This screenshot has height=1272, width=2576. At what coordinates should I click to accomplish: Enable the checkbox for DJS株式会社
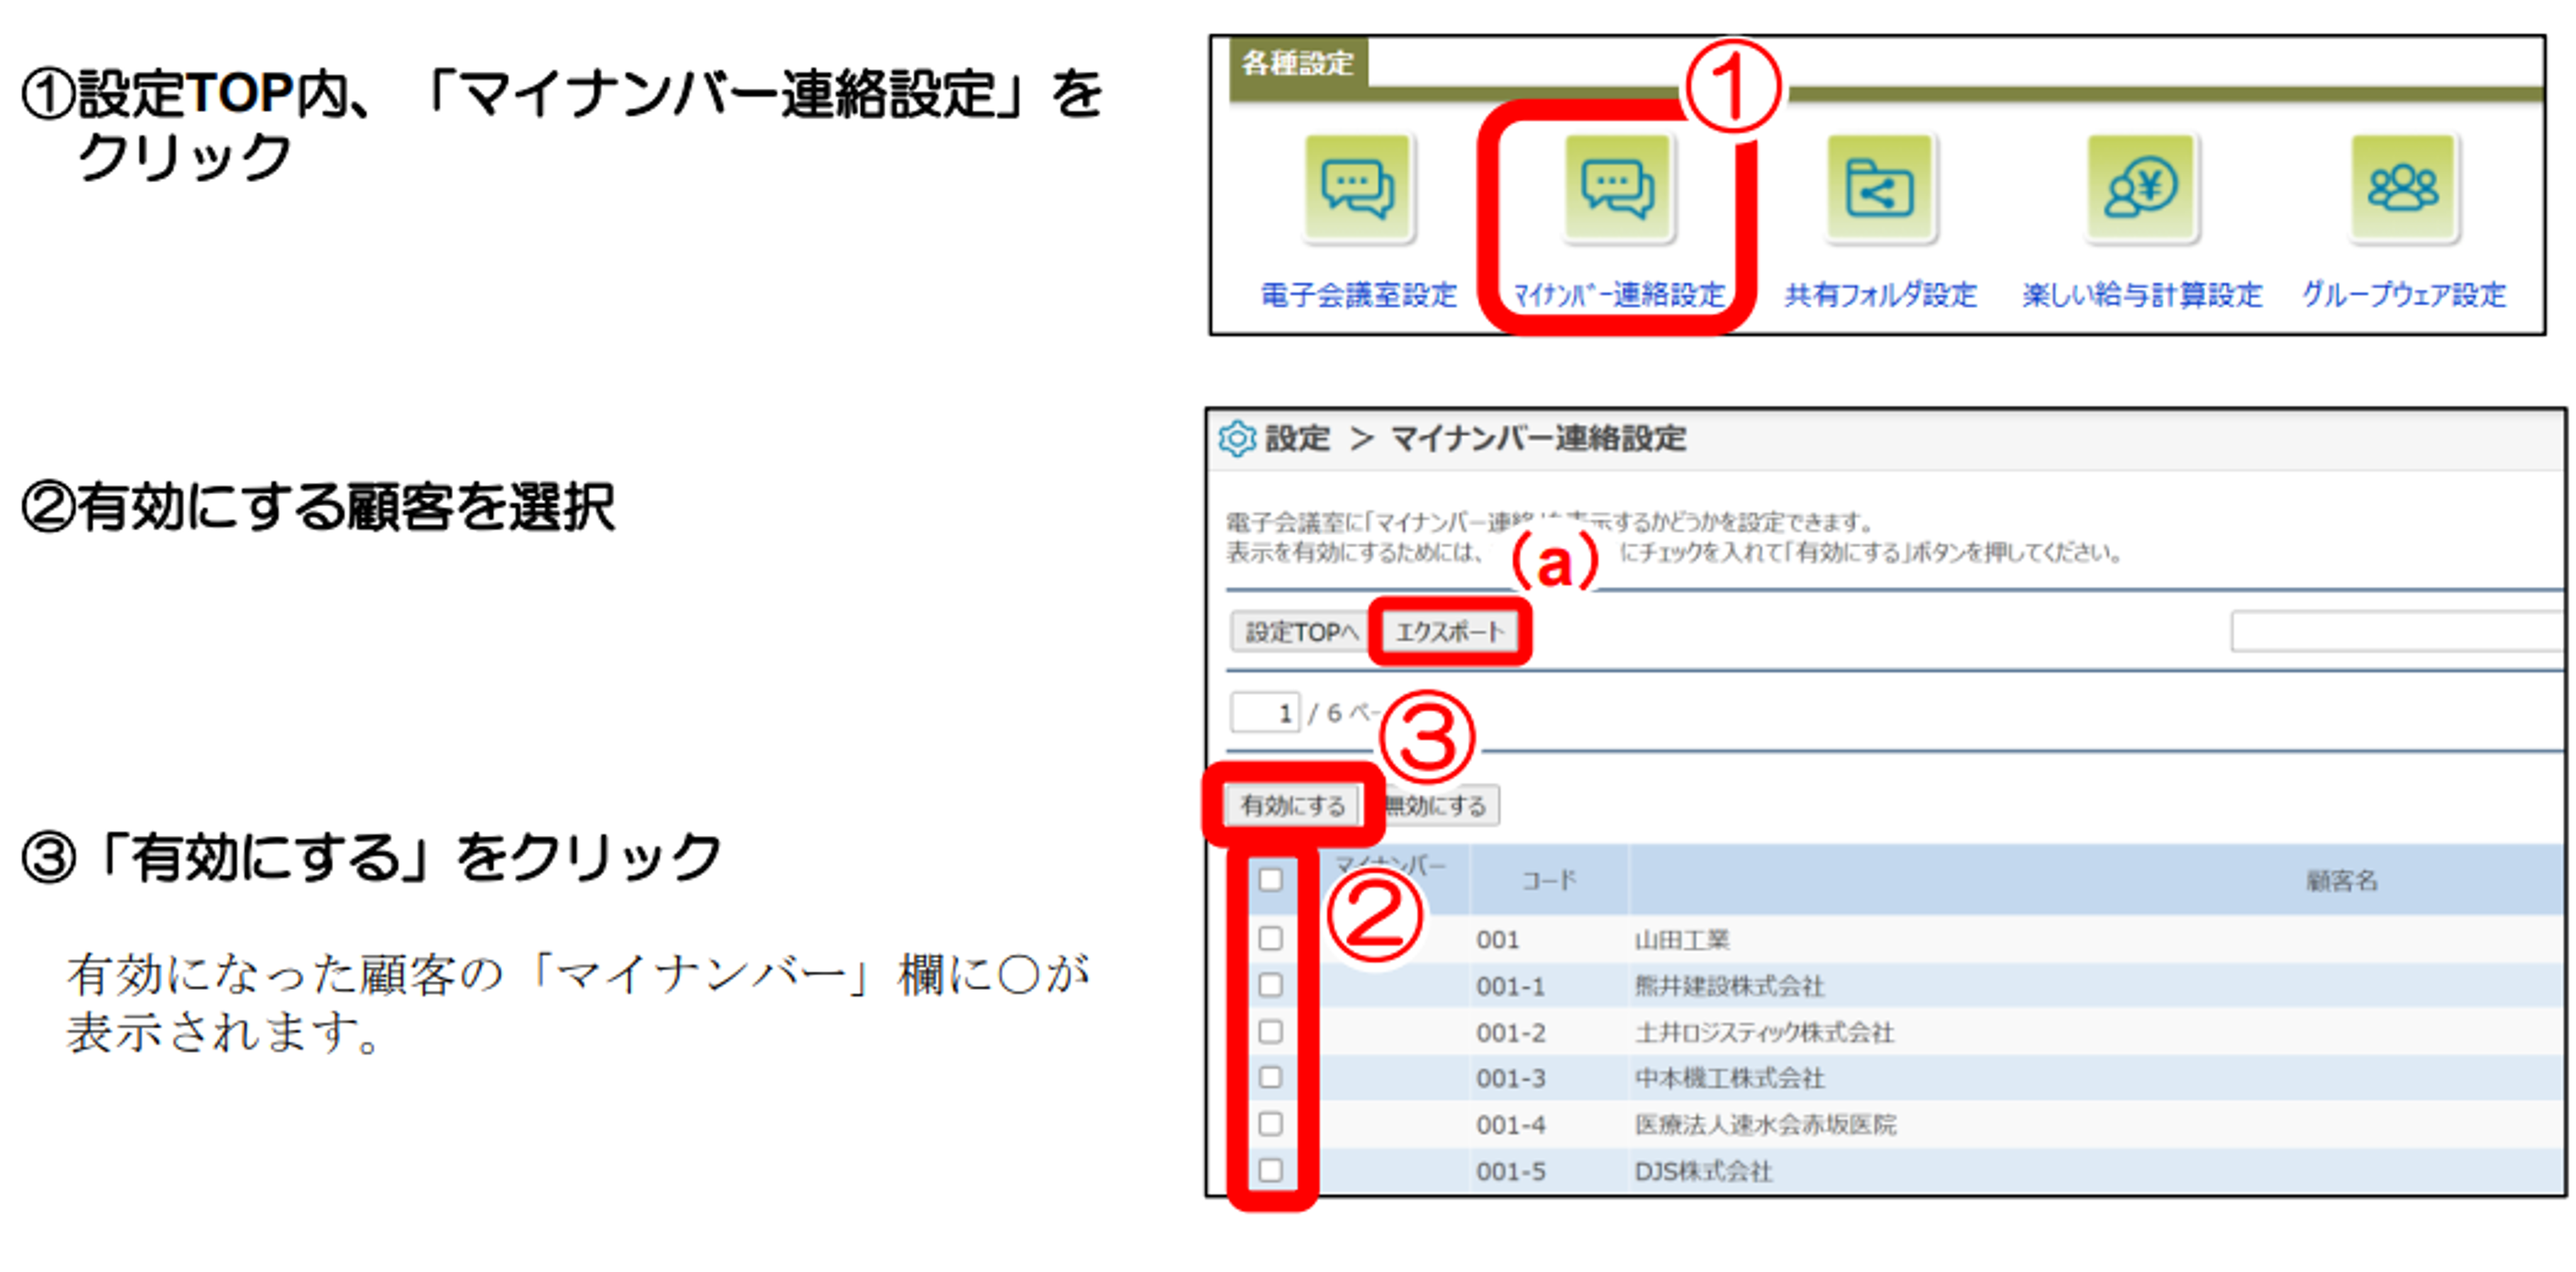pos(1270,1170)
